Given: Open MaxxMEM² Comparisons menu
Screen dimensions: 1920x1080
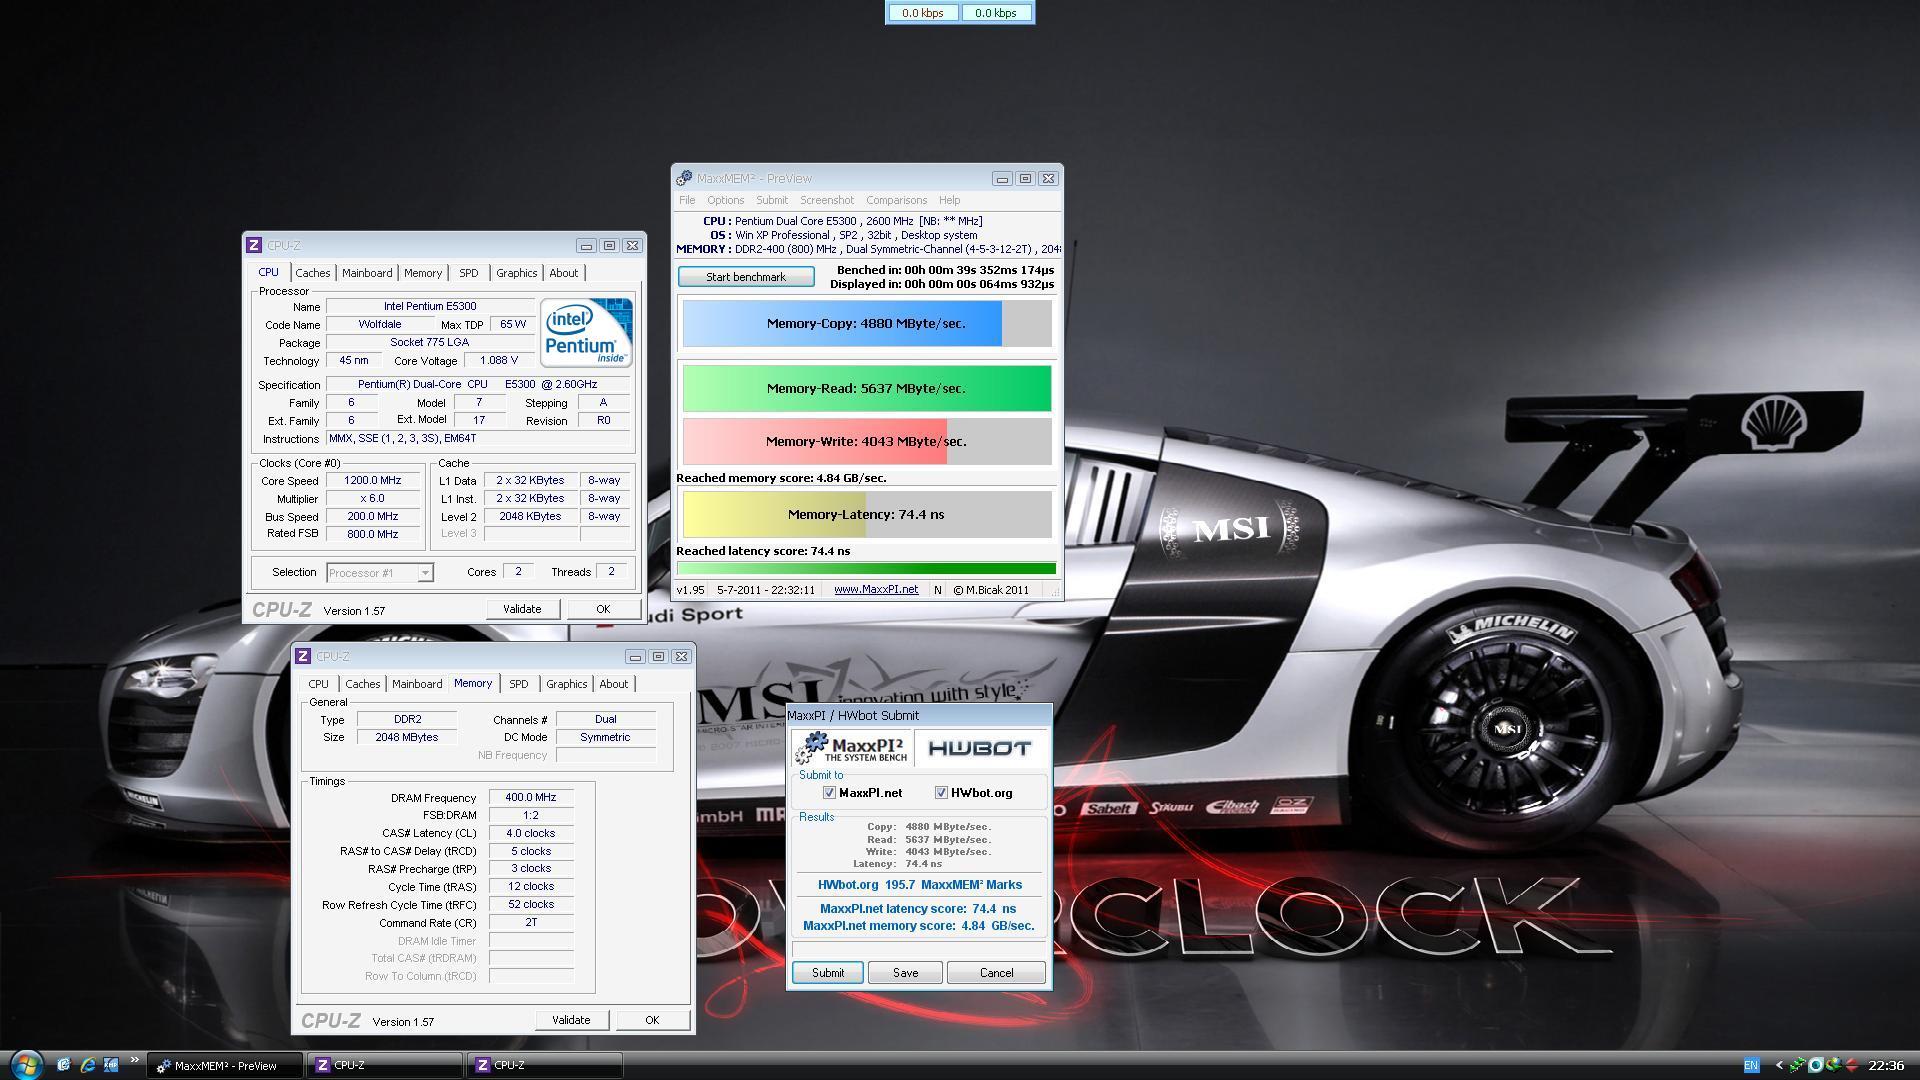Looking at the screenshot, I should coord(896,200).
